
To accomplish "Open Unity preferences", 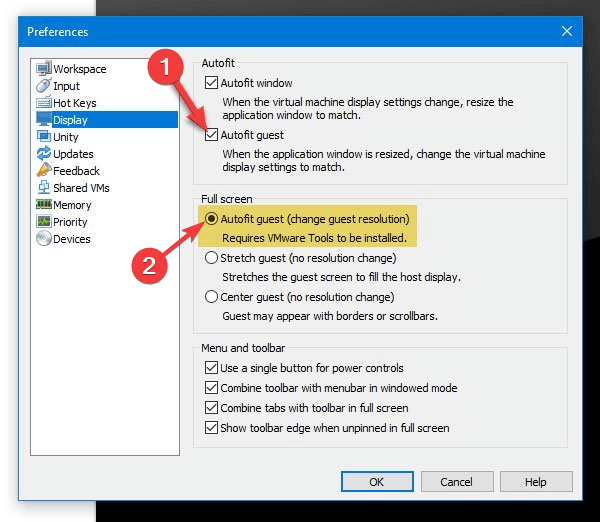I will coord(66,137).
